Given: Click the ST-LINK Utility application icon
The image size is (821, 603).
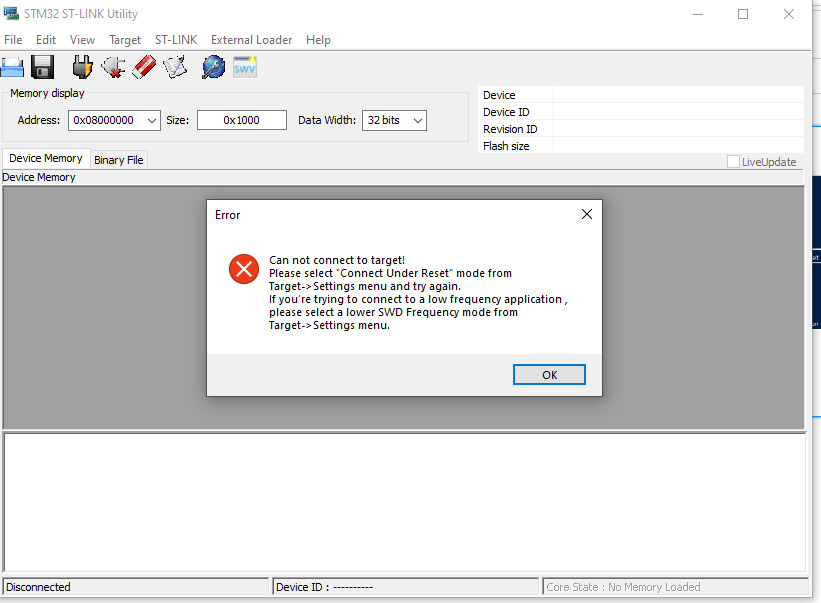Looking at the screenshot, I should (x=11, y=13).
